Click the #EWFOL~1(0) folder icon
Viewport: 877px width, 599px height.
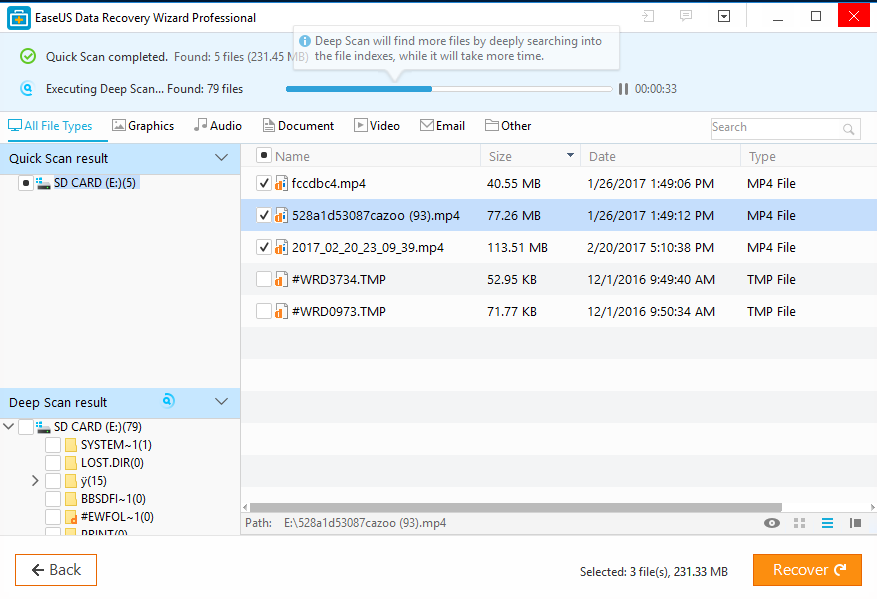pyautogui.click(x=70, y=517)
